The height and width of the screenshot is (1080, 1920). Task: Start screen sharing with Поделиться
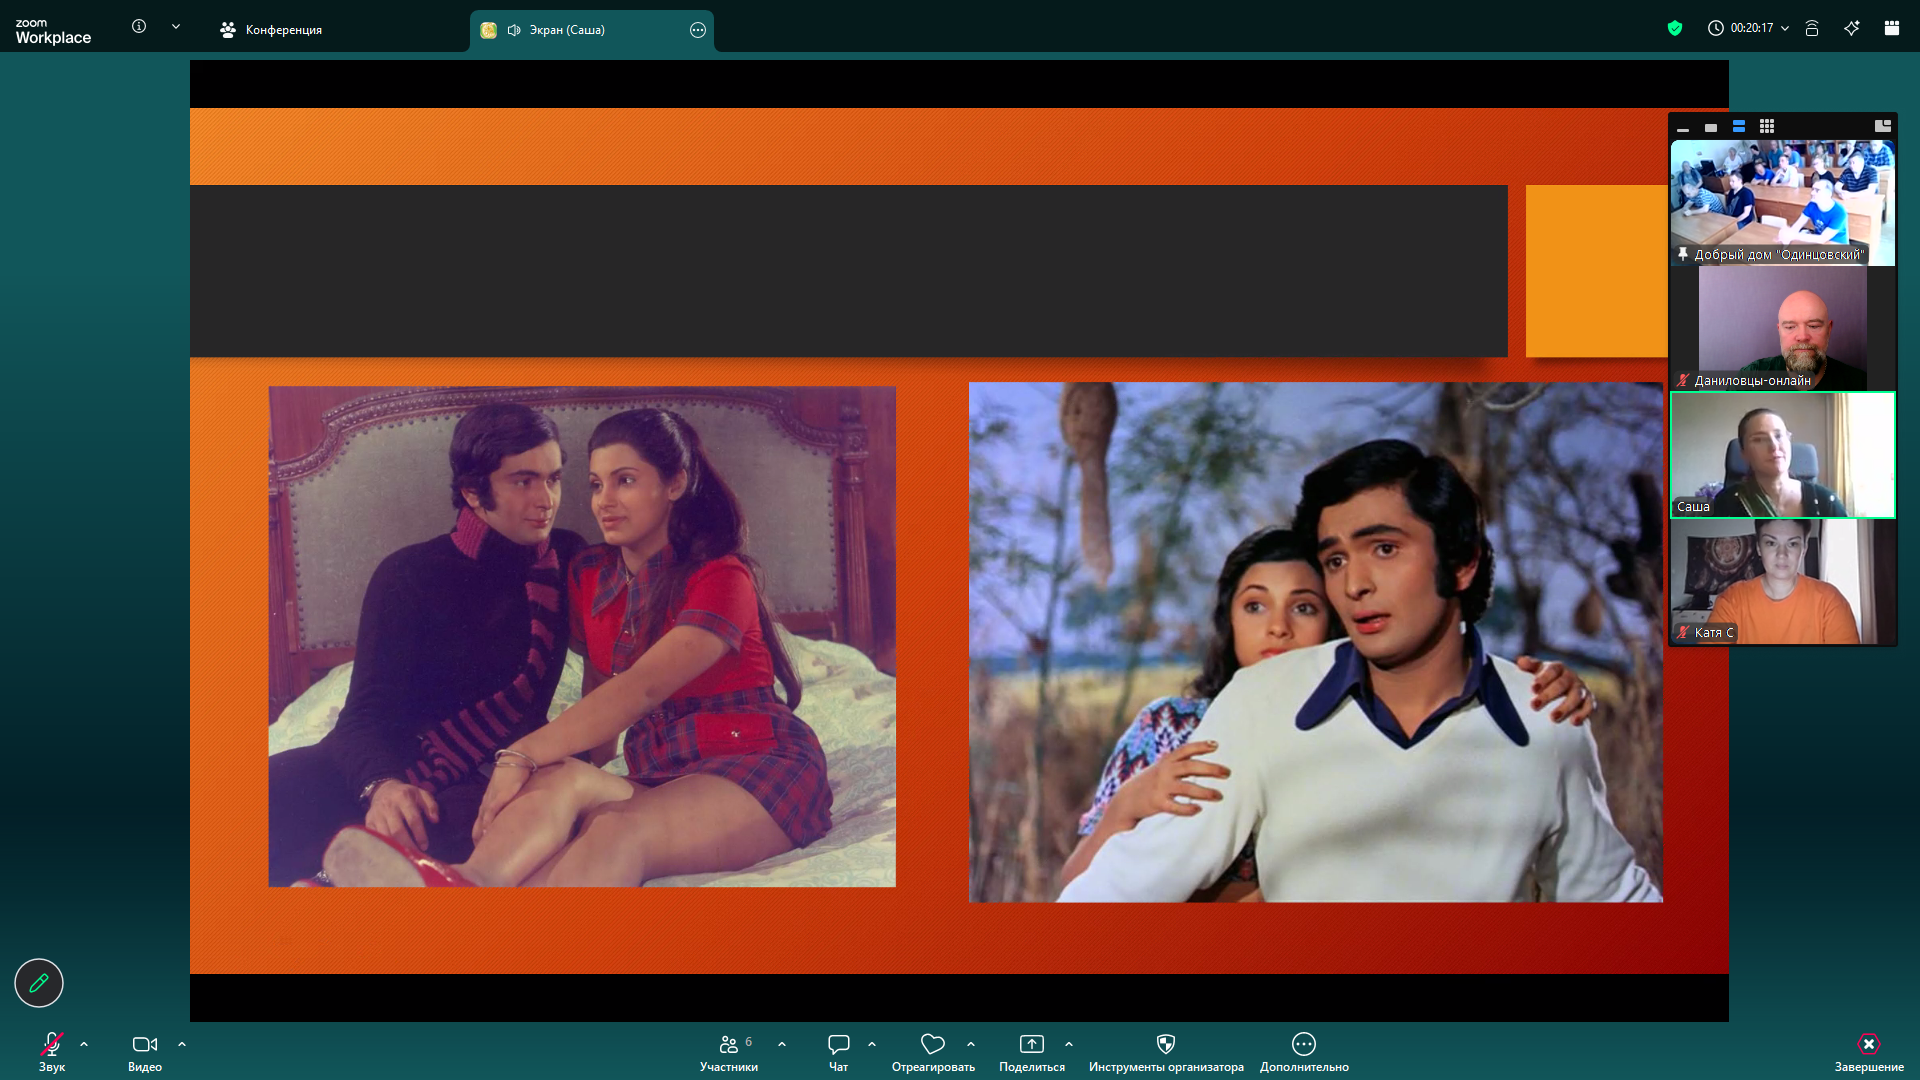coord(1032,1052)
